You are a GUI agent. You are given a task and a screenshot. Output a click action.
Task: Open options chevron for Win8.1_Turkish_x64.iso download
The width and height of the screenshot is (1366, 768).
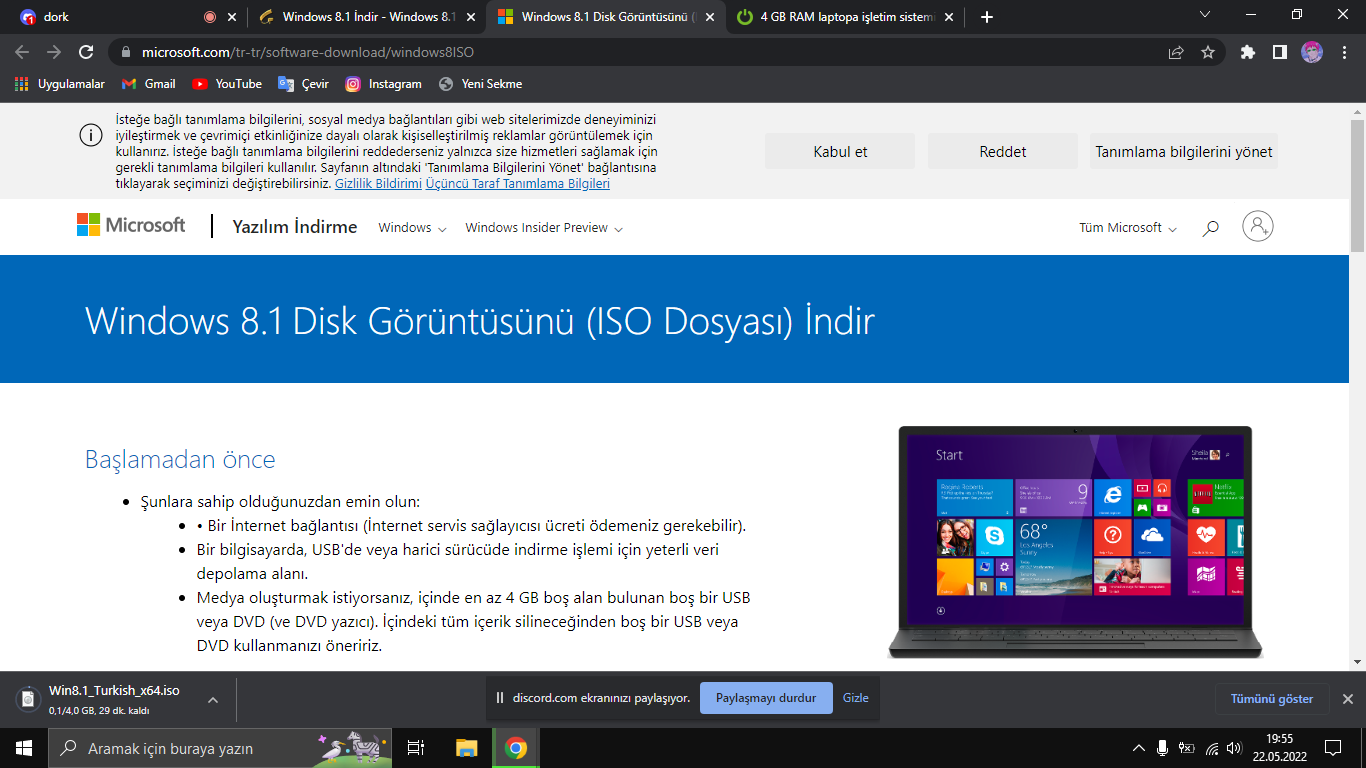click(x=213, y=700)
